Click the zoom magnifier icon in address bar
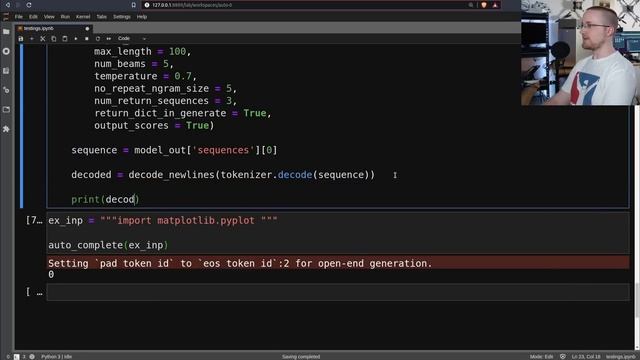The height and width of the screenshot is (360, 640). point(471,5)
